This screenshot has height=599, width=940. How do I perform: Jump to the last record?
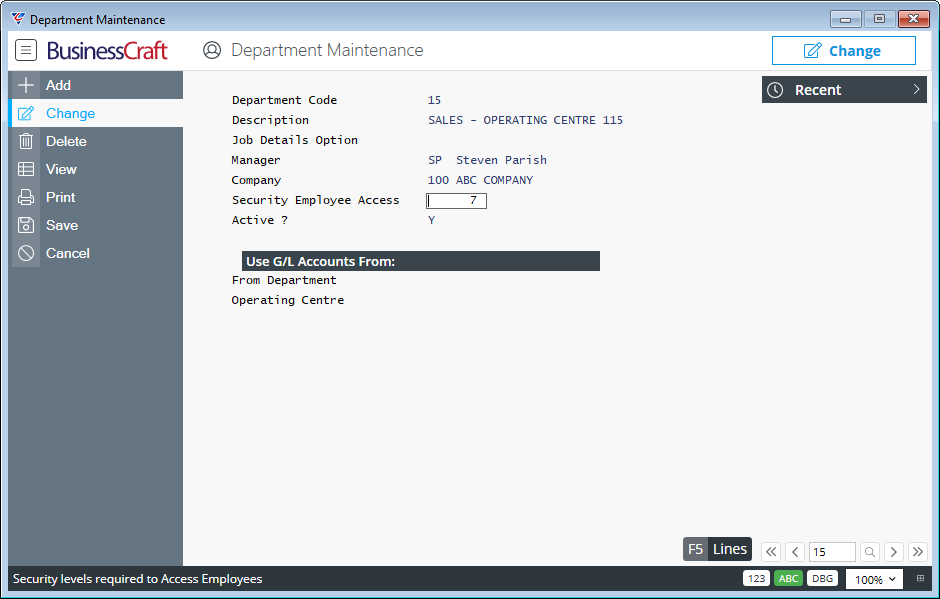[x=918, y=552]
